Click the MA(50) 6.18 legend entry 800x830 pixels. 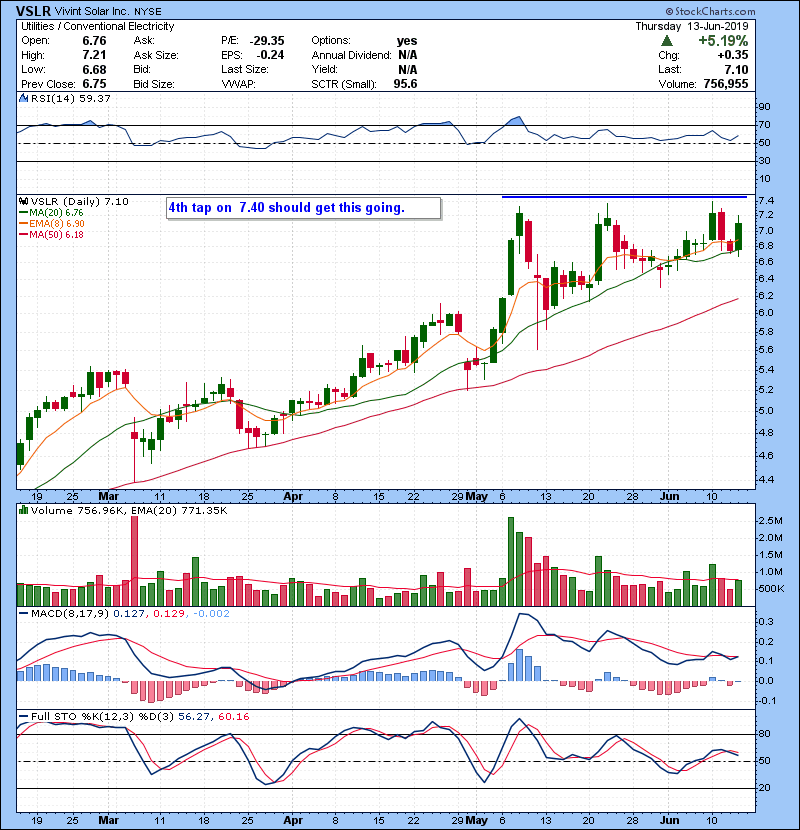click(52, 235)
